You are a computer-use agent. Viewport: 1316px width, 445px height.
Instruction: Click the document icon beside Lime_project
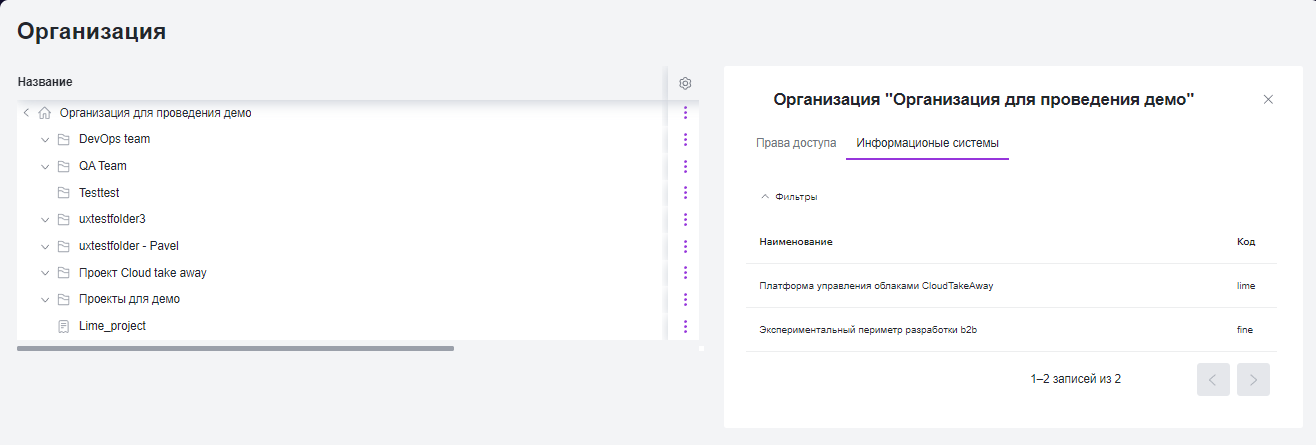point(64,326)
